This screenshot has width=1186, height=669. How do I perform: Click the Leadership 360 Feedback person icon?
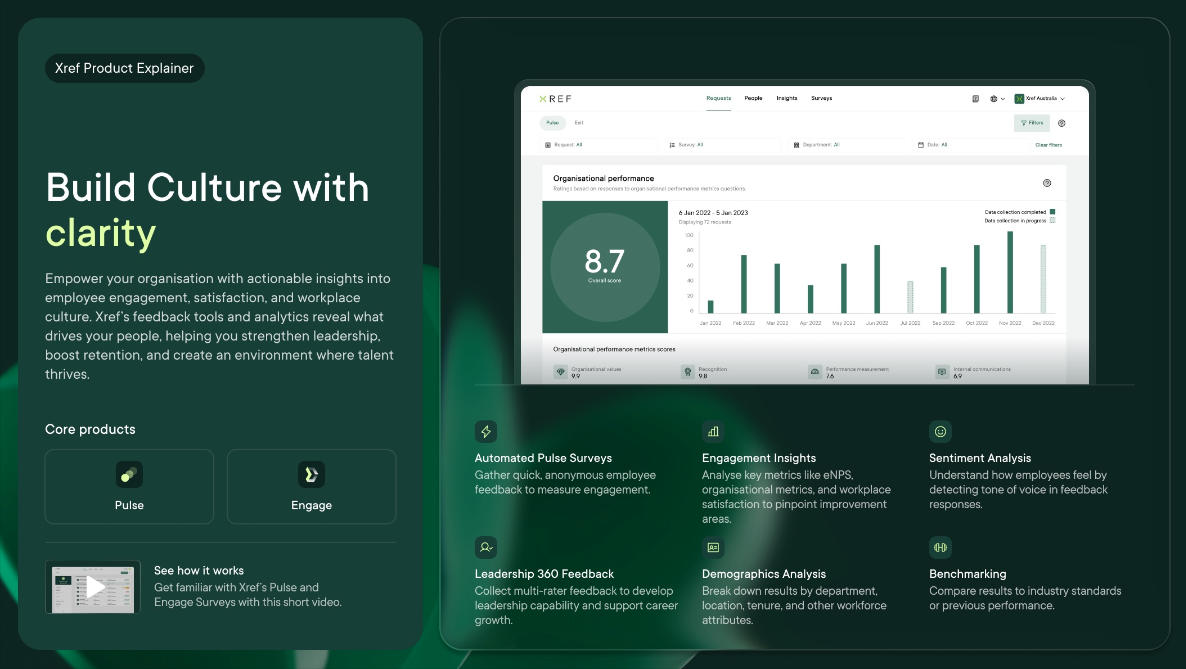pyautogui.click(x=486, y=547)
